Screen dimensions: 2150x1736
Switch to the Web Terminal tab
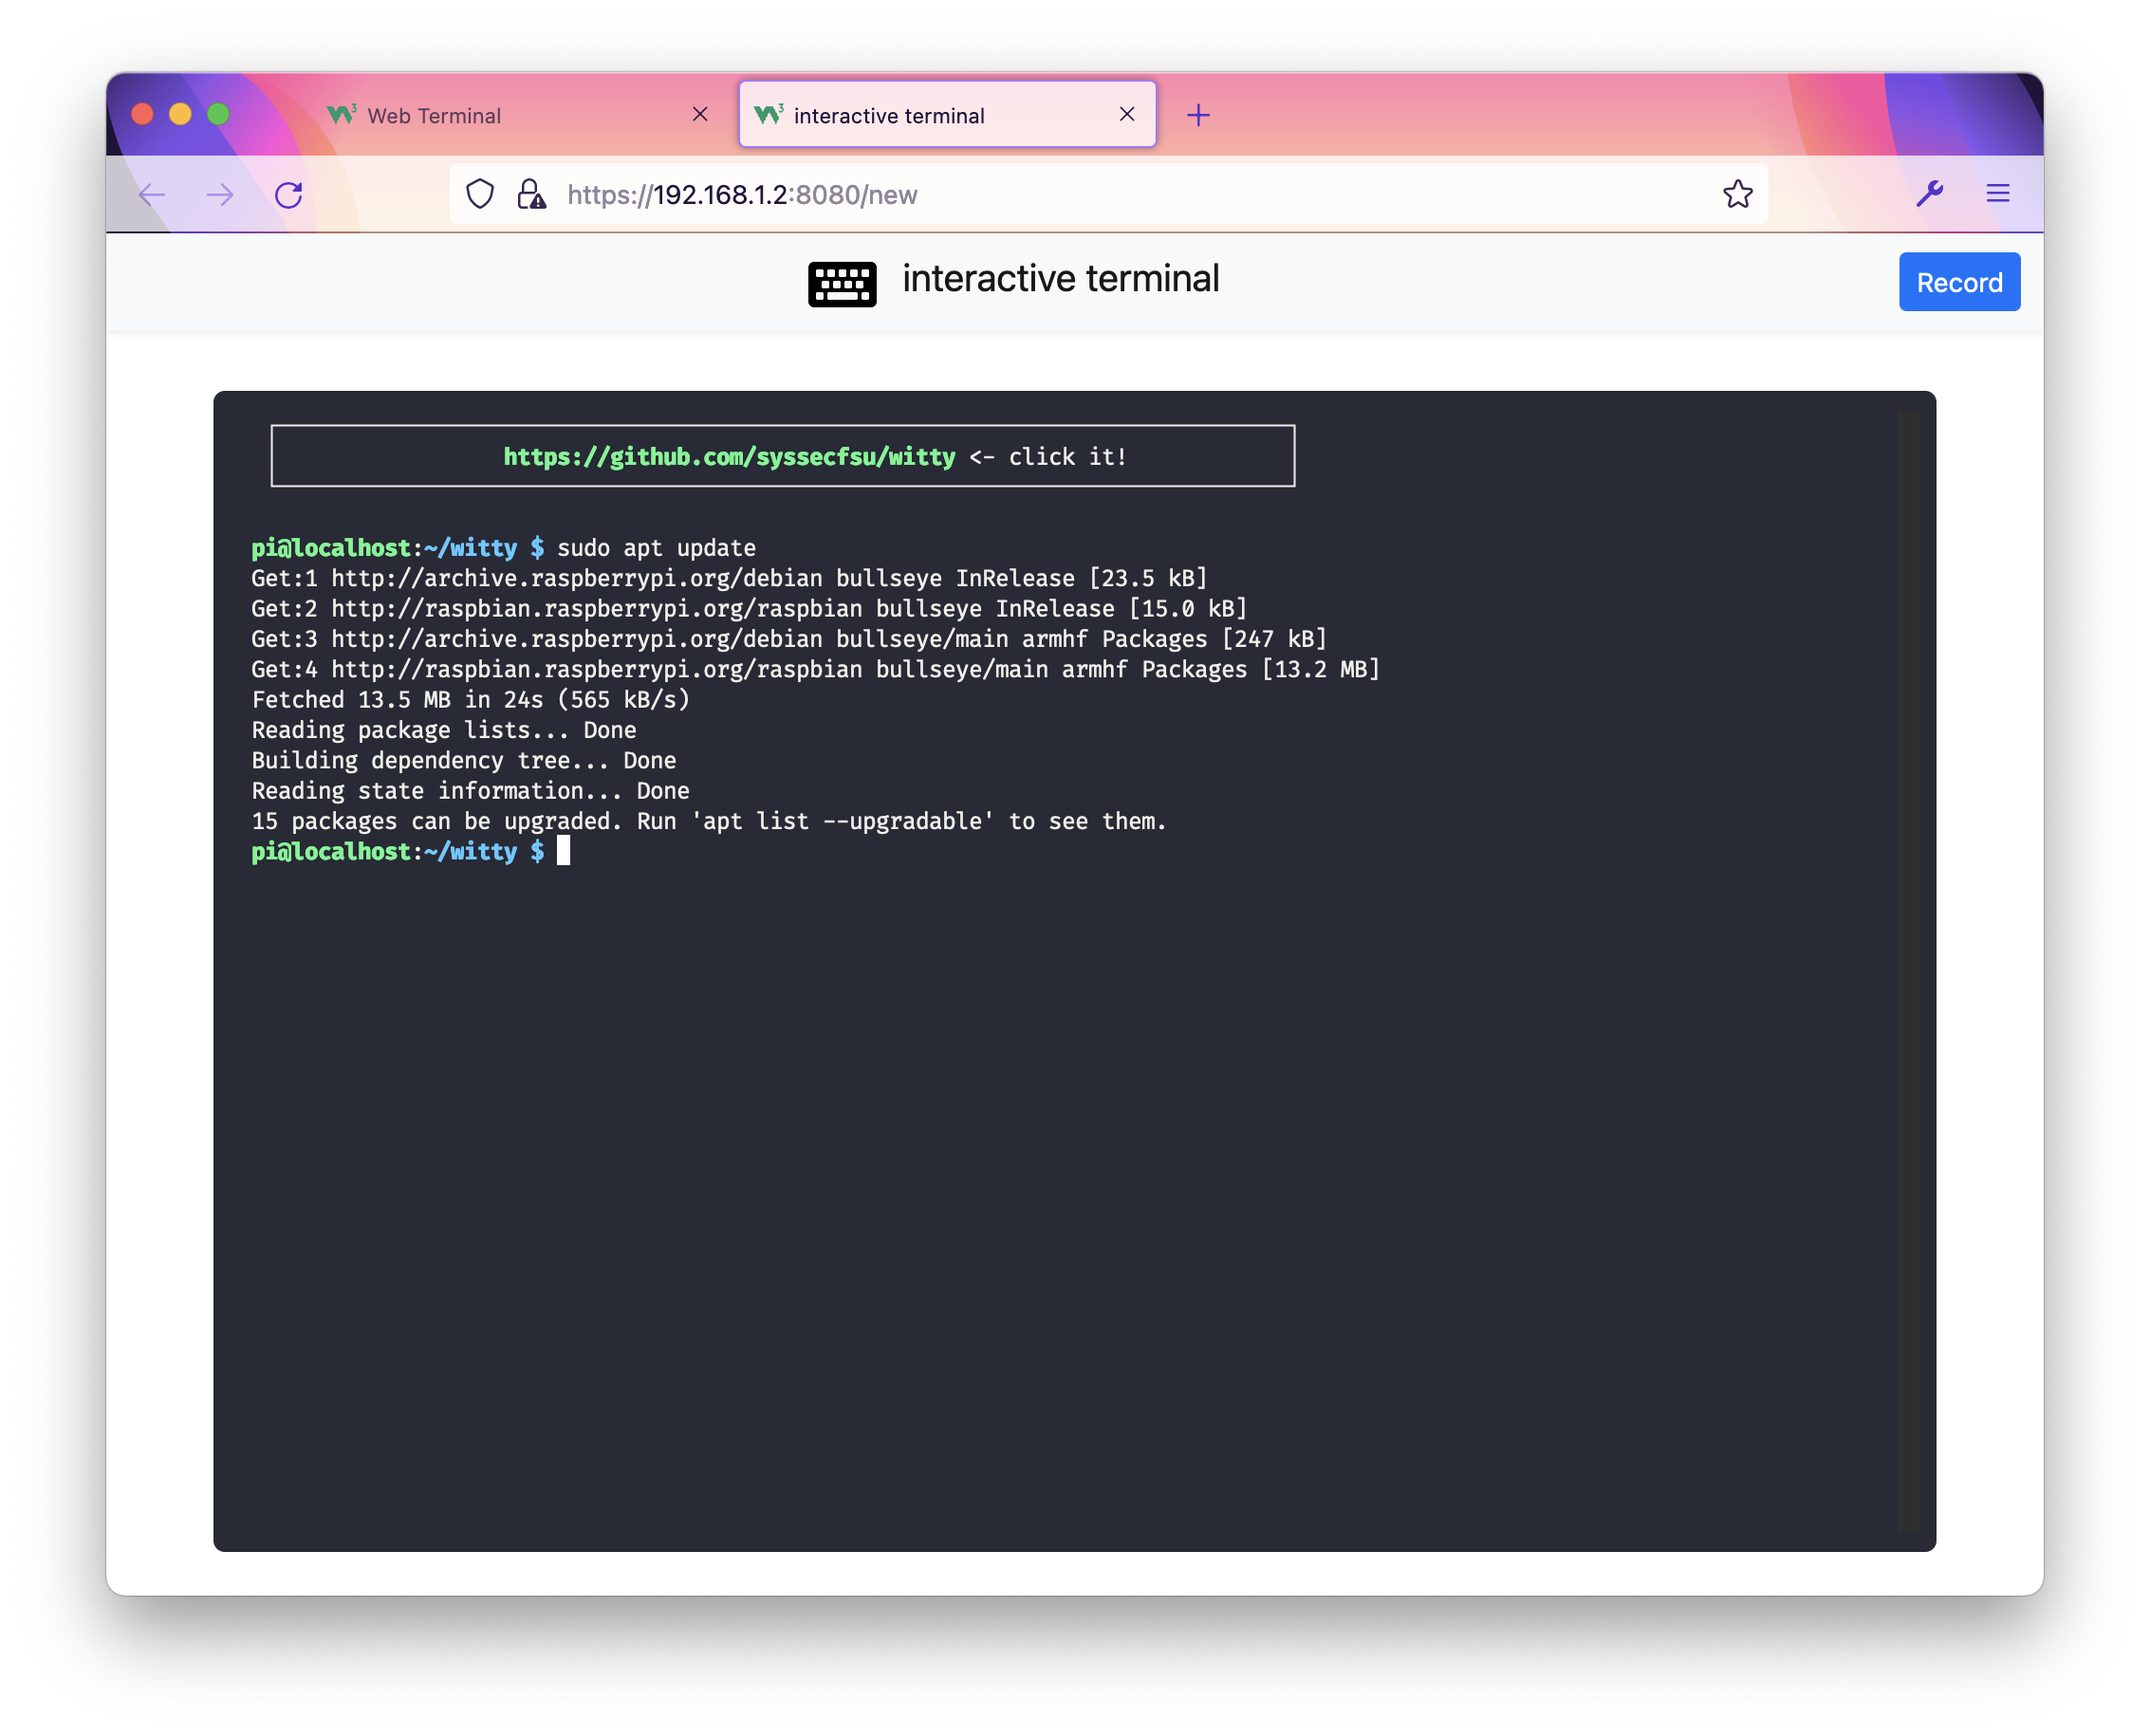coord(433,116)
